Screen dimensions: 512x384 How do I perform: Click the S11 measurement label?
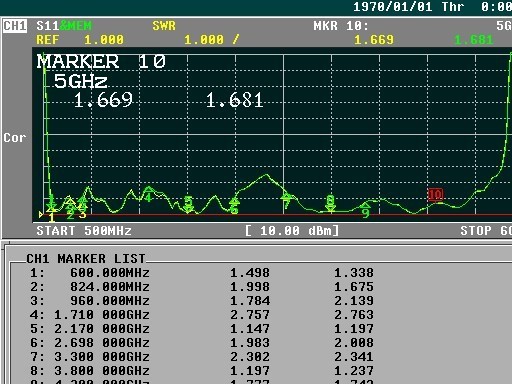click(48, 26)
